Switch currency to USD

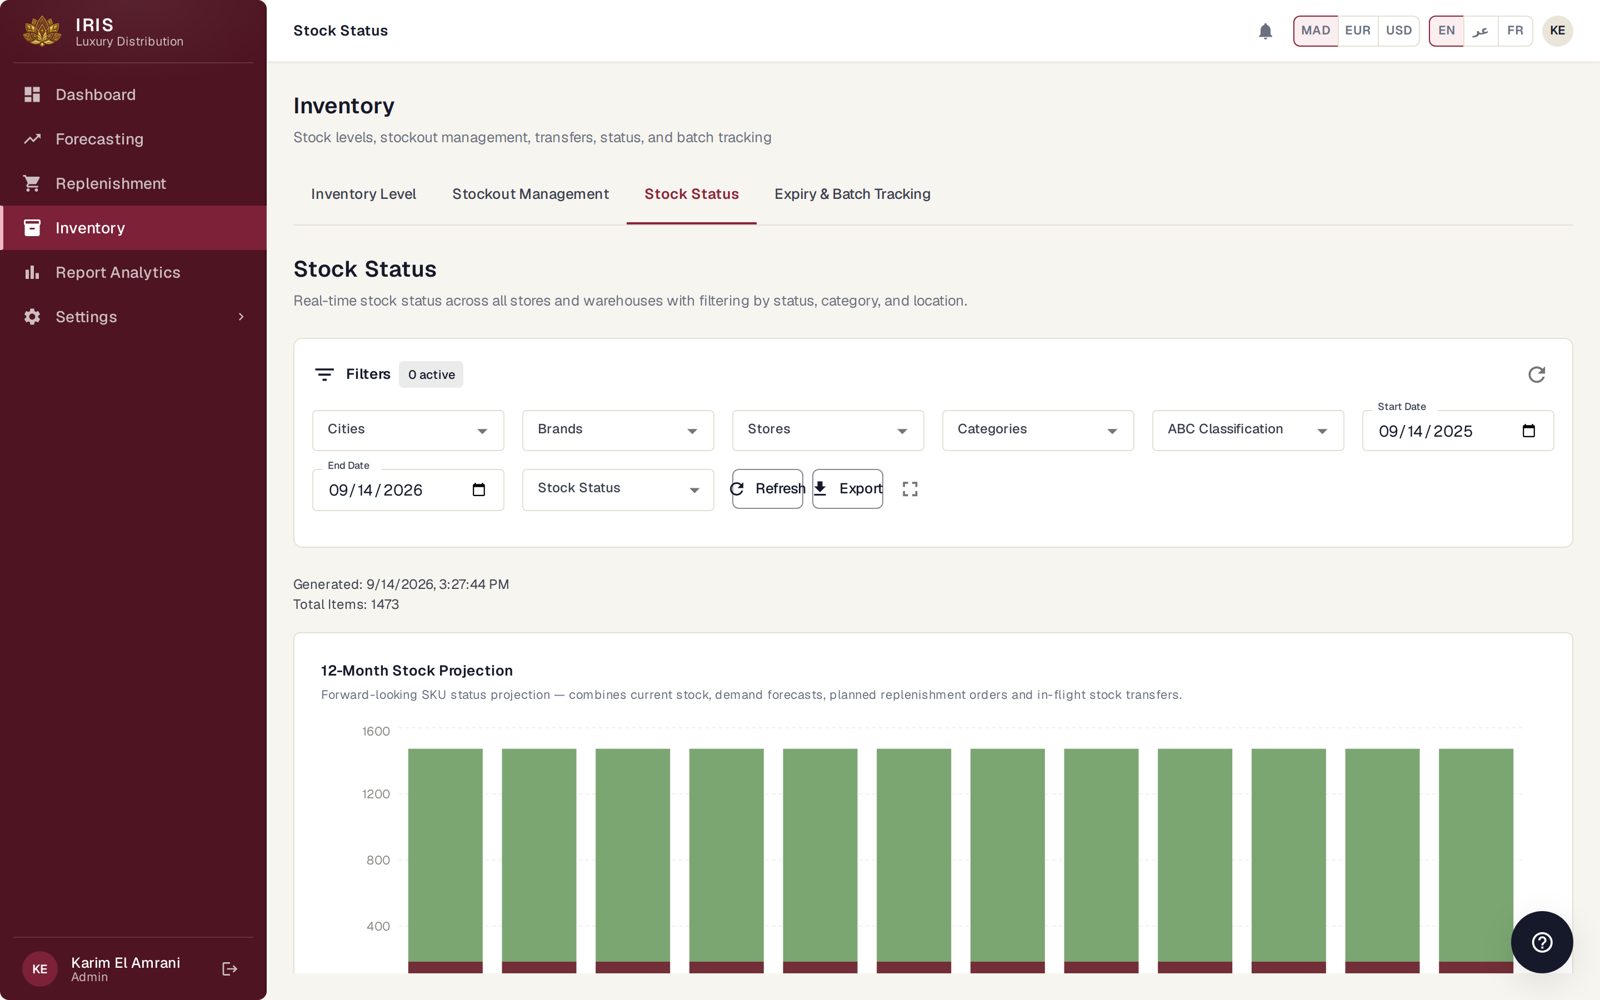(x=1399, y=31)
